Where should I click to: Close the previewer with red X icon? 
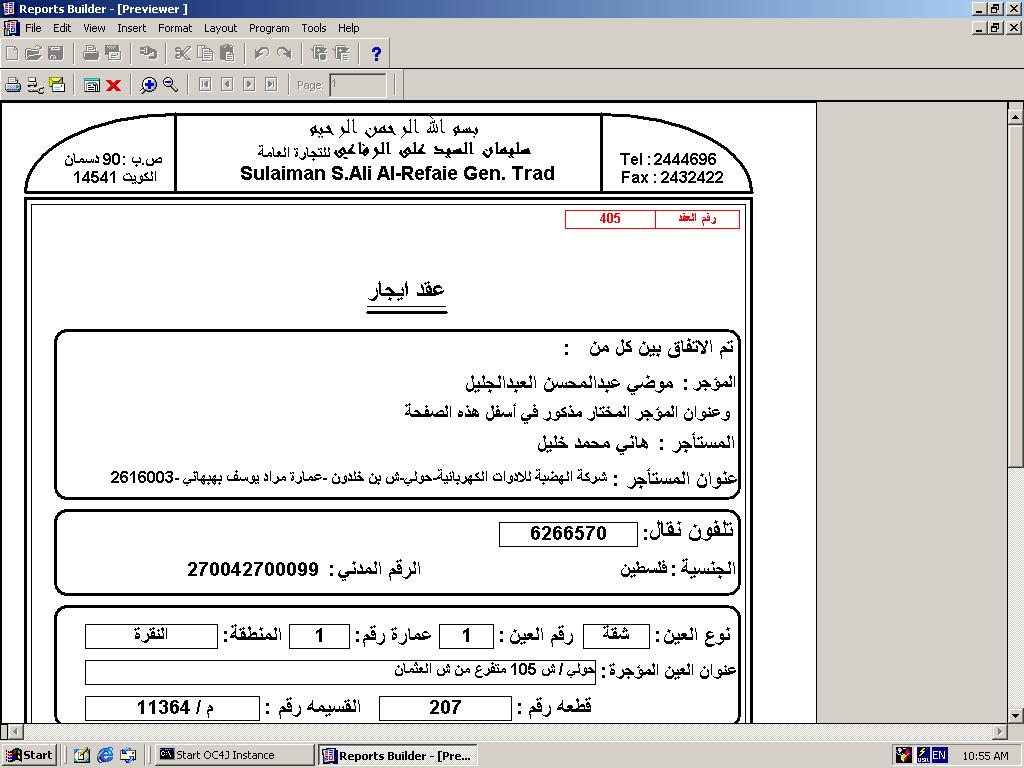coord(113,85)
